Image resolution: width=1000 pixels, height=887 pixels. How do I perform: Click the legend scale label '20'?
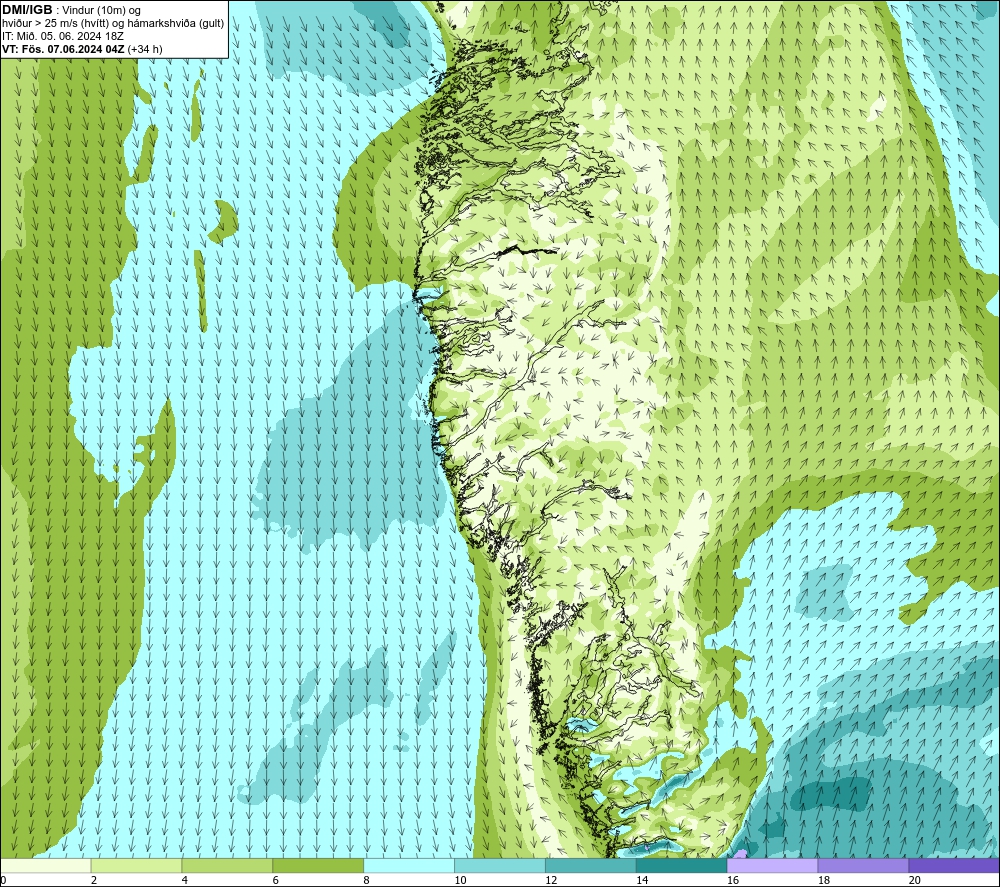915,881
